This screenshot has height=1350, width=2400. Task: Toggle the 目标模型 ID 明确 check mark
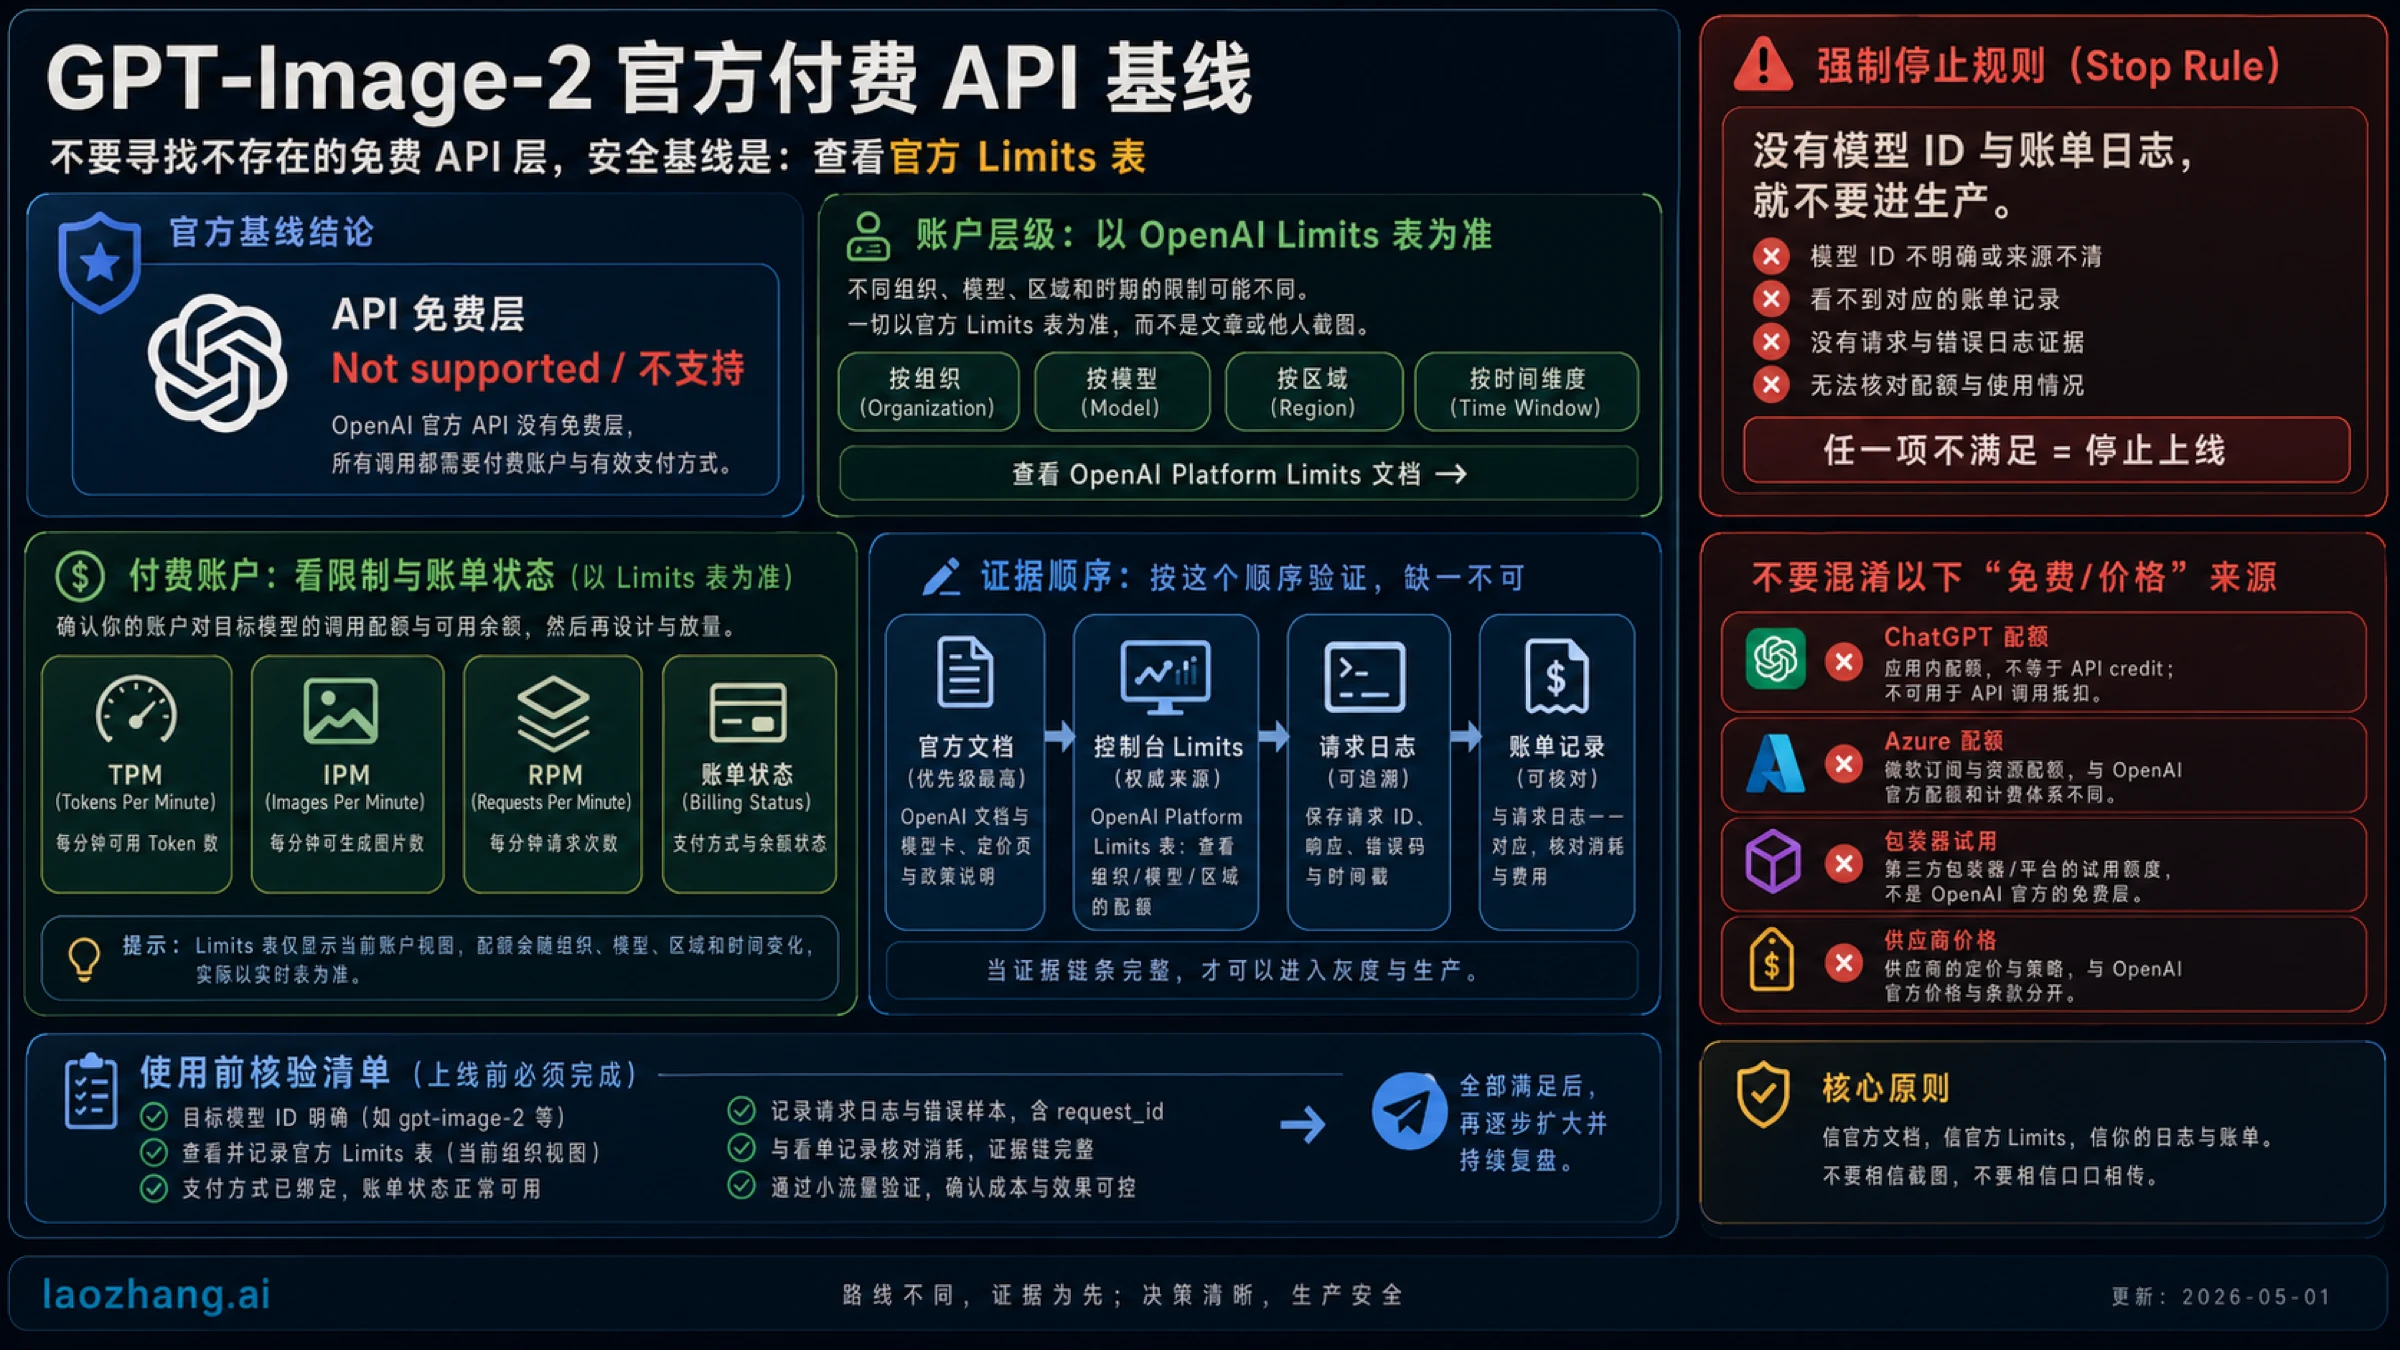coord(154,1116)
